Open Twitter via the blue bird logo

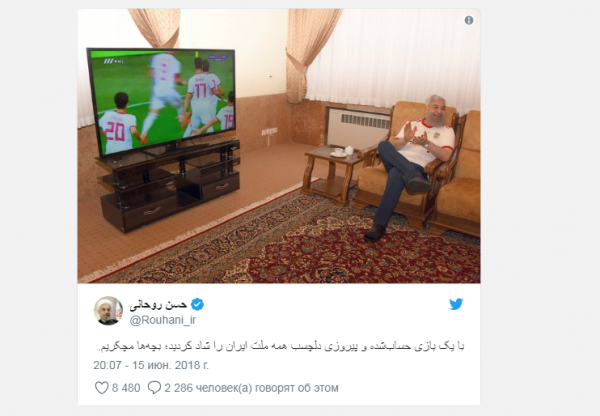456,304
